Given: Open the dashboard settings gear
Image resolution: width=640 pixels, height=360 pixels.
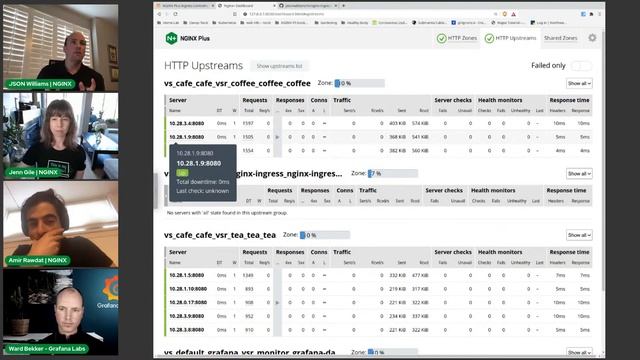Looking at the screenshot, I should 592,38.
